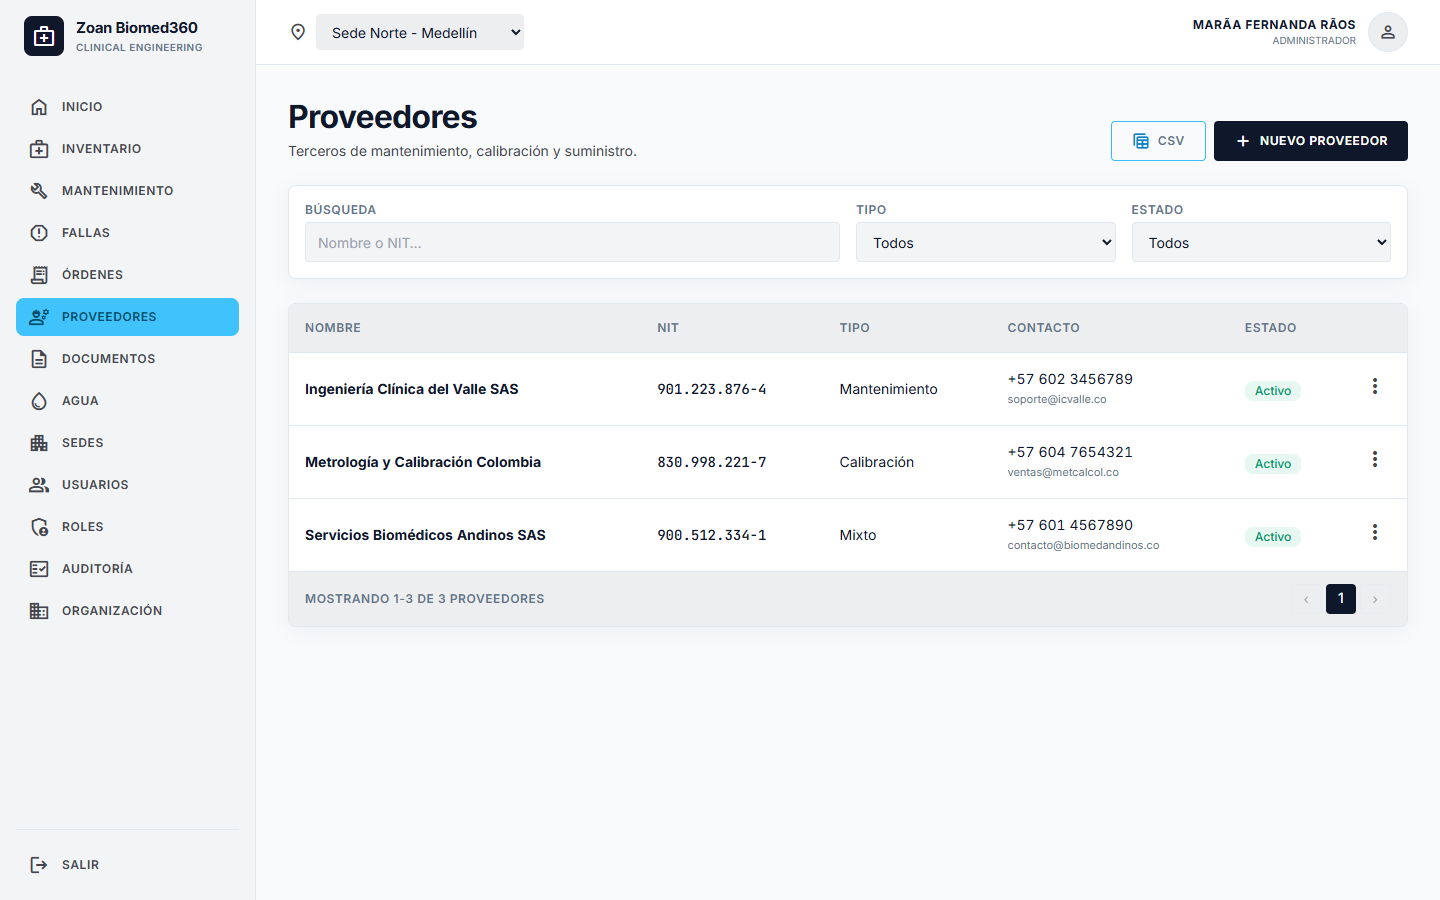
Task: Click Ingeniería Clínica del Valle SAS name
Action: point(412,389)
